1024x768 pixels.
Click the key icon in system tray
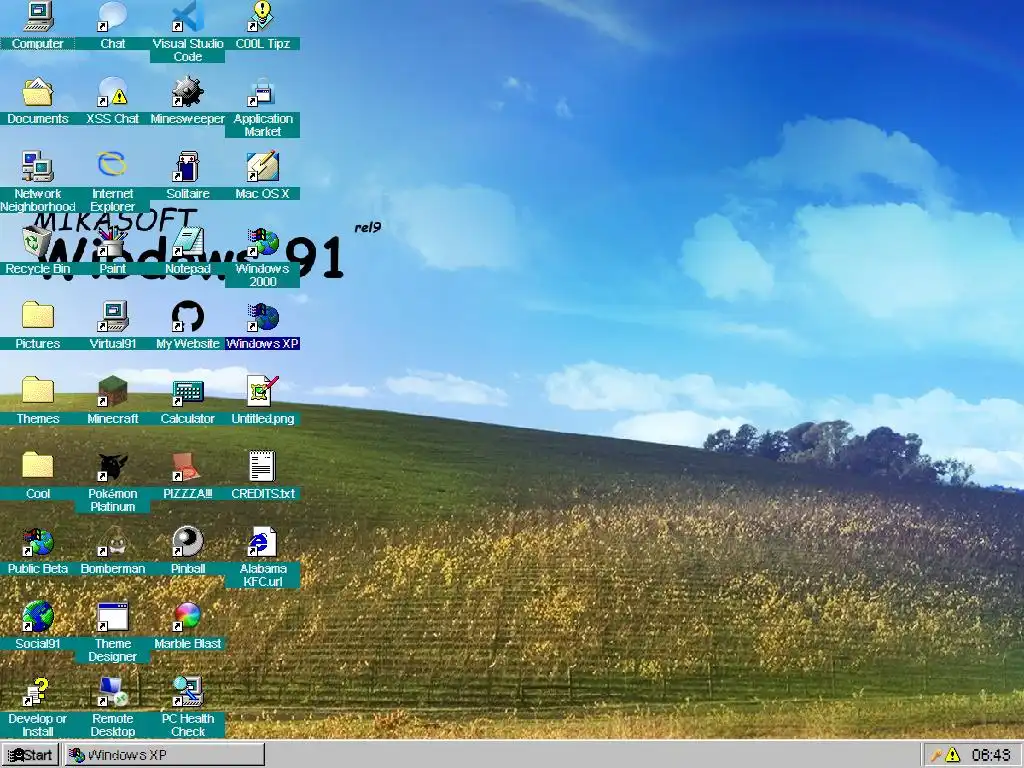coord(936,755)
